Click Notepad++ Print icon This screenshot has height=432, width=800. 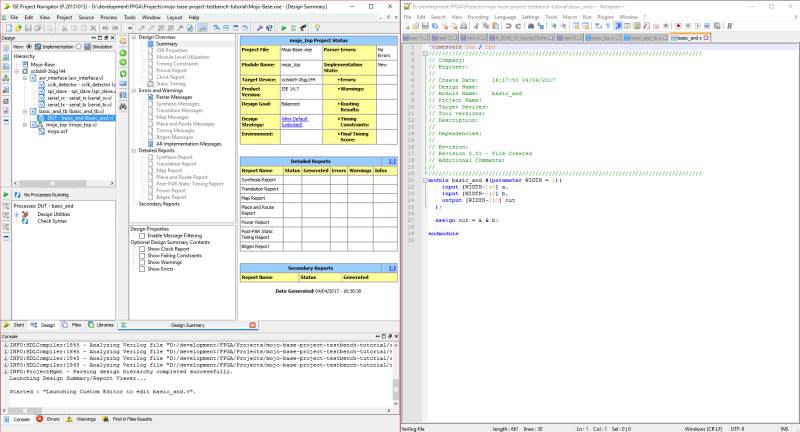(x=463, y=26)
